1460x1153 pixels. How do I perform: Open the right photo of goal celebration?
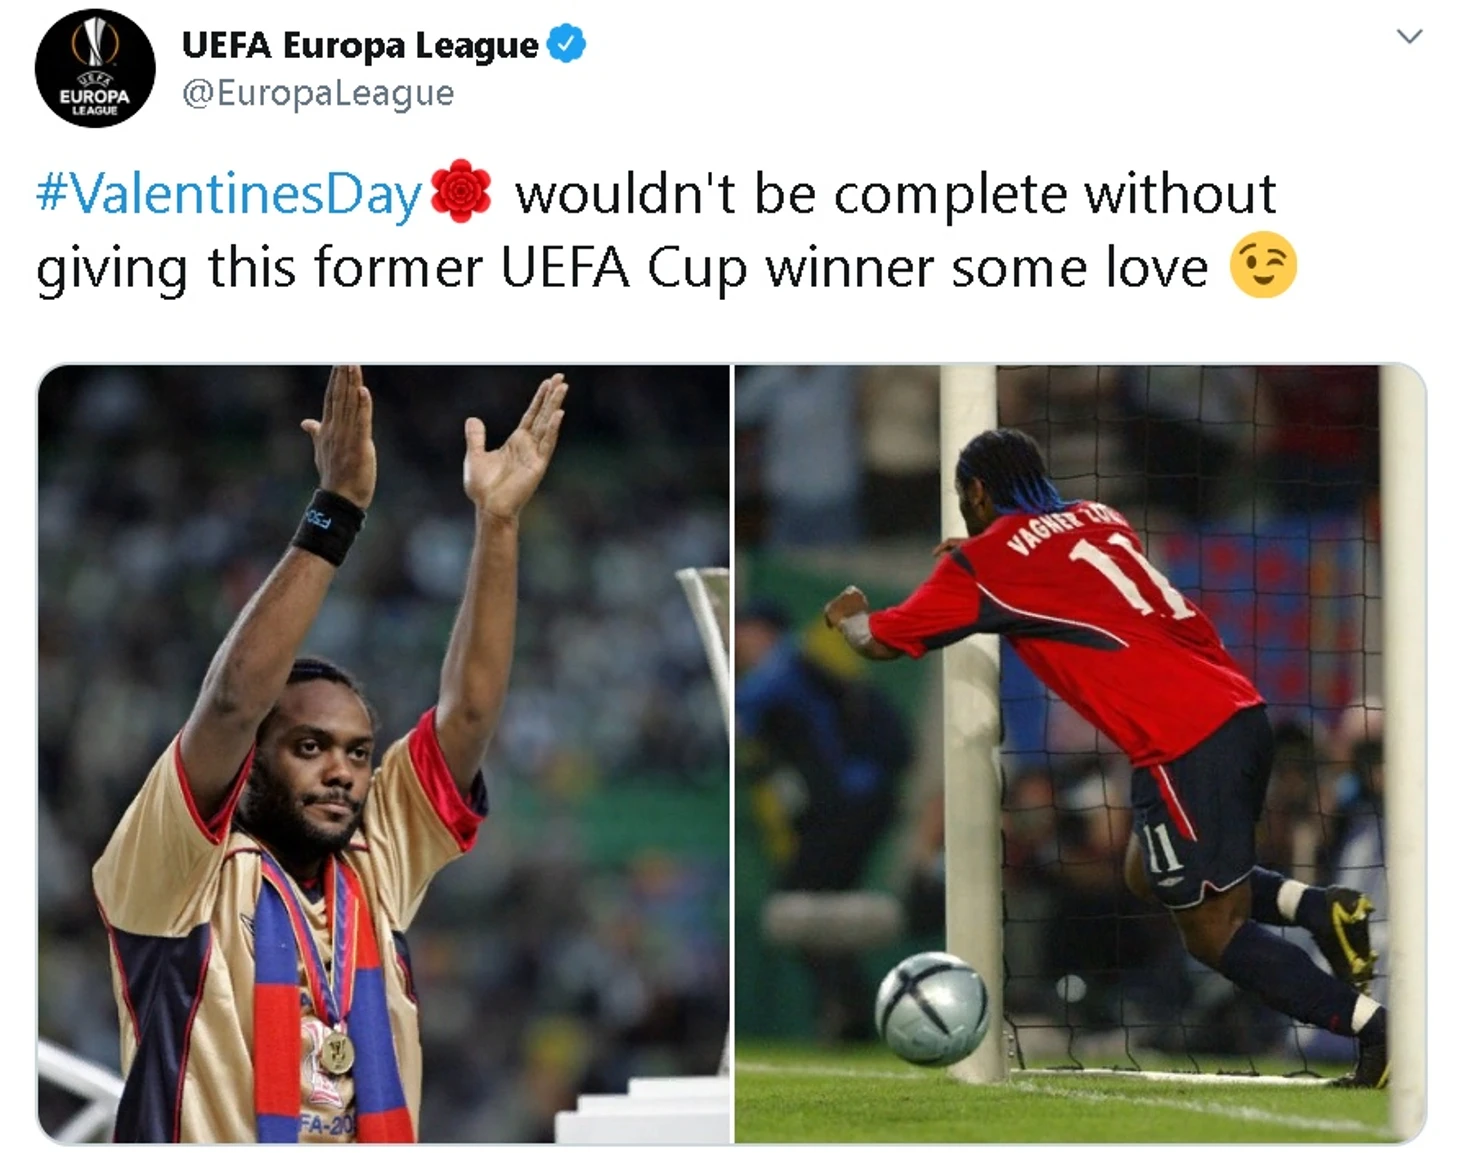point(1080,754)
